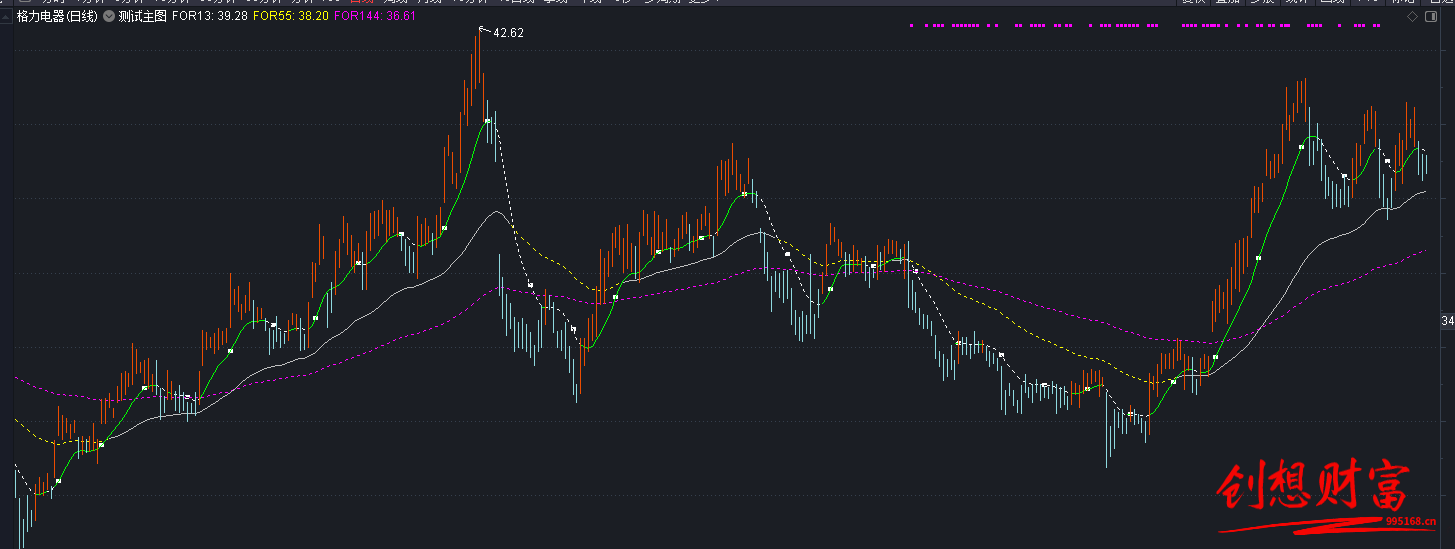Select the 测试主图 indicator name
This screenshot has height=549, width=1455.
pos(142,17)
